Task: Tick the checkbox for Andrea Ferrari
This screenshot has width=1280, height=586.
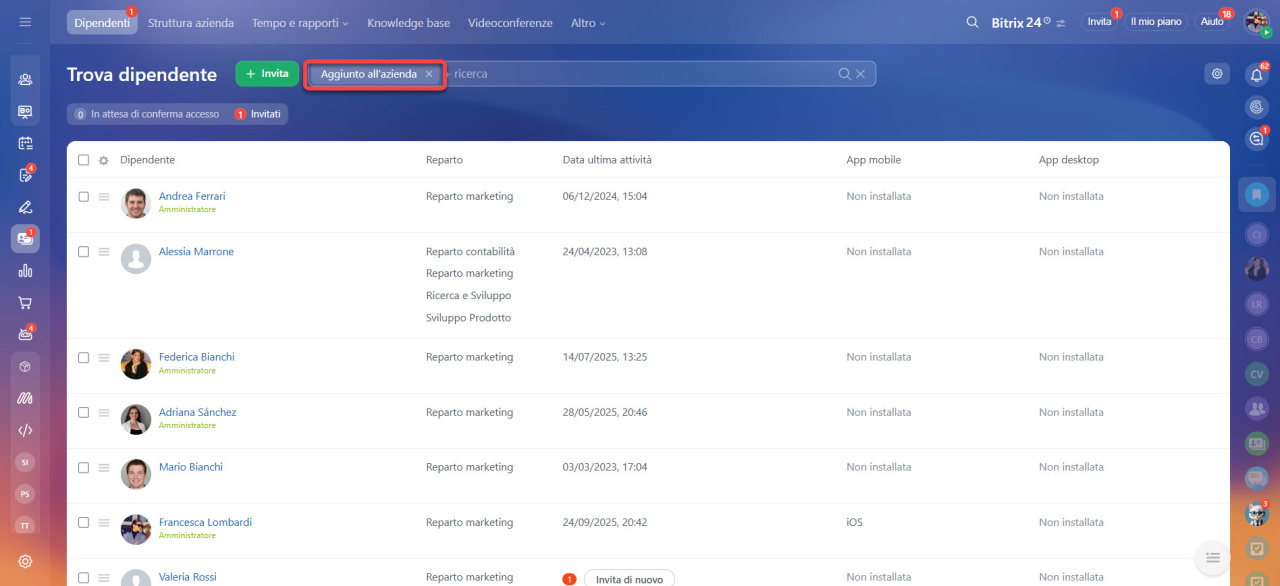Action: click(84, 197)
